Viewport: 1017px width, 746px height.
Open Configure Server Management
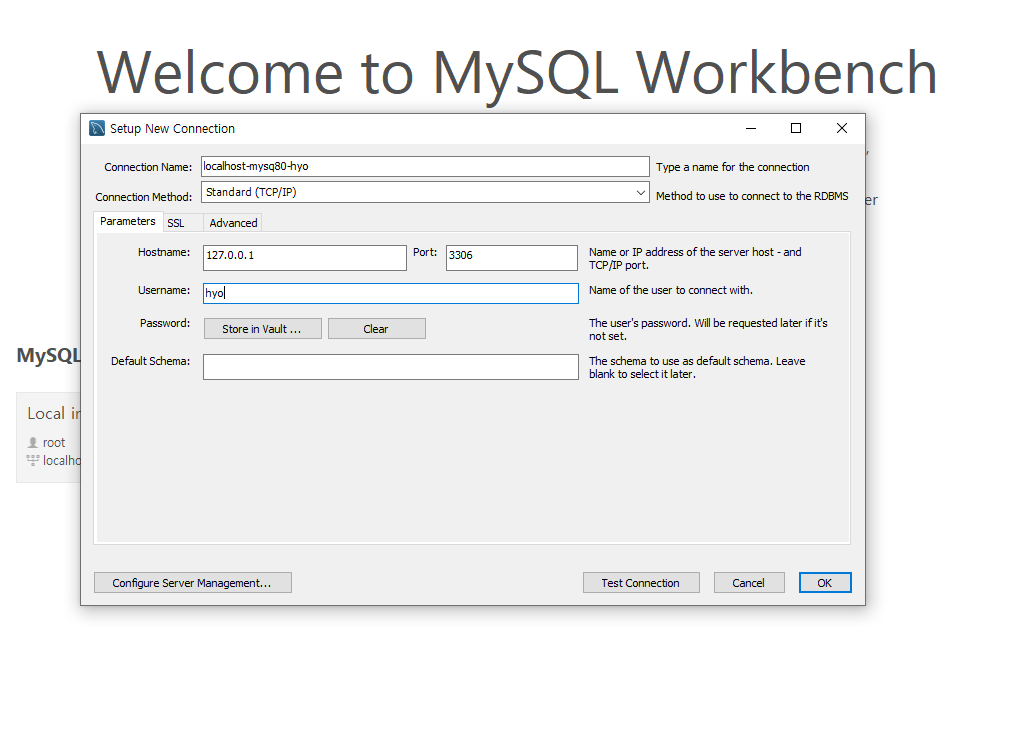click(x=193, y=583)
